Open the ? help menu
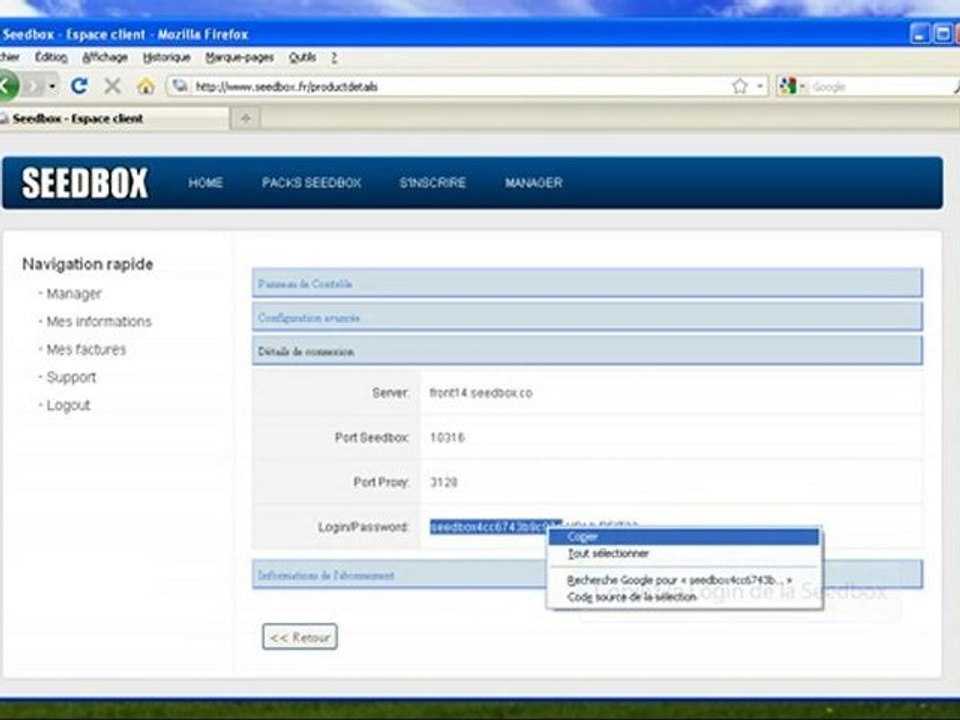Screen dimensions: 960x720 click(334, 57)
